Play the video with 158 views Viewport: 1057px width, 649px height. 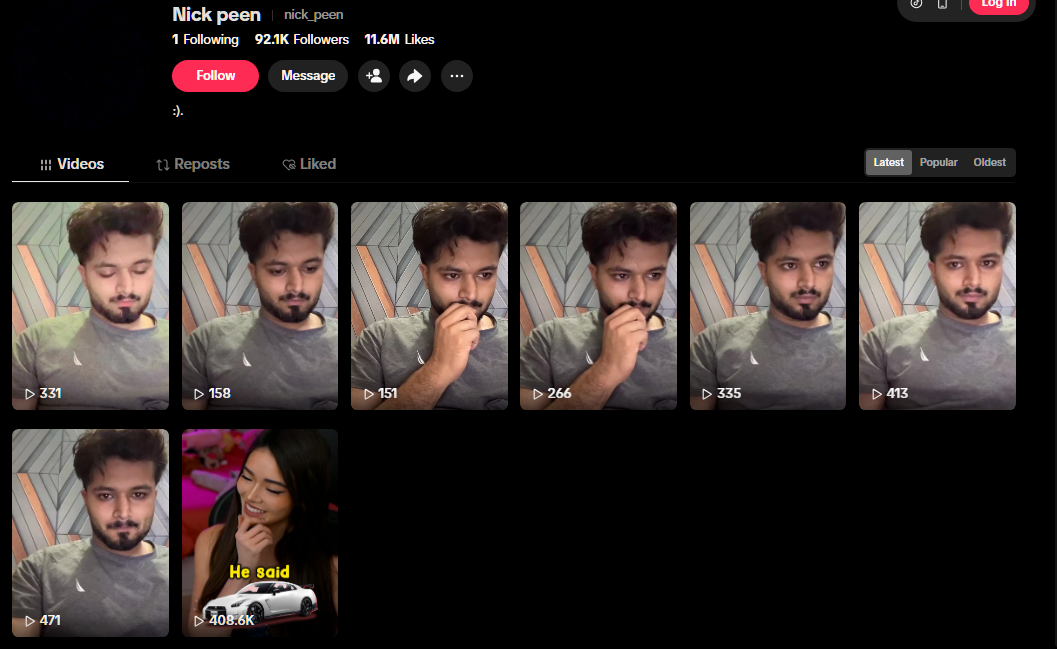(x=260, y=306)
